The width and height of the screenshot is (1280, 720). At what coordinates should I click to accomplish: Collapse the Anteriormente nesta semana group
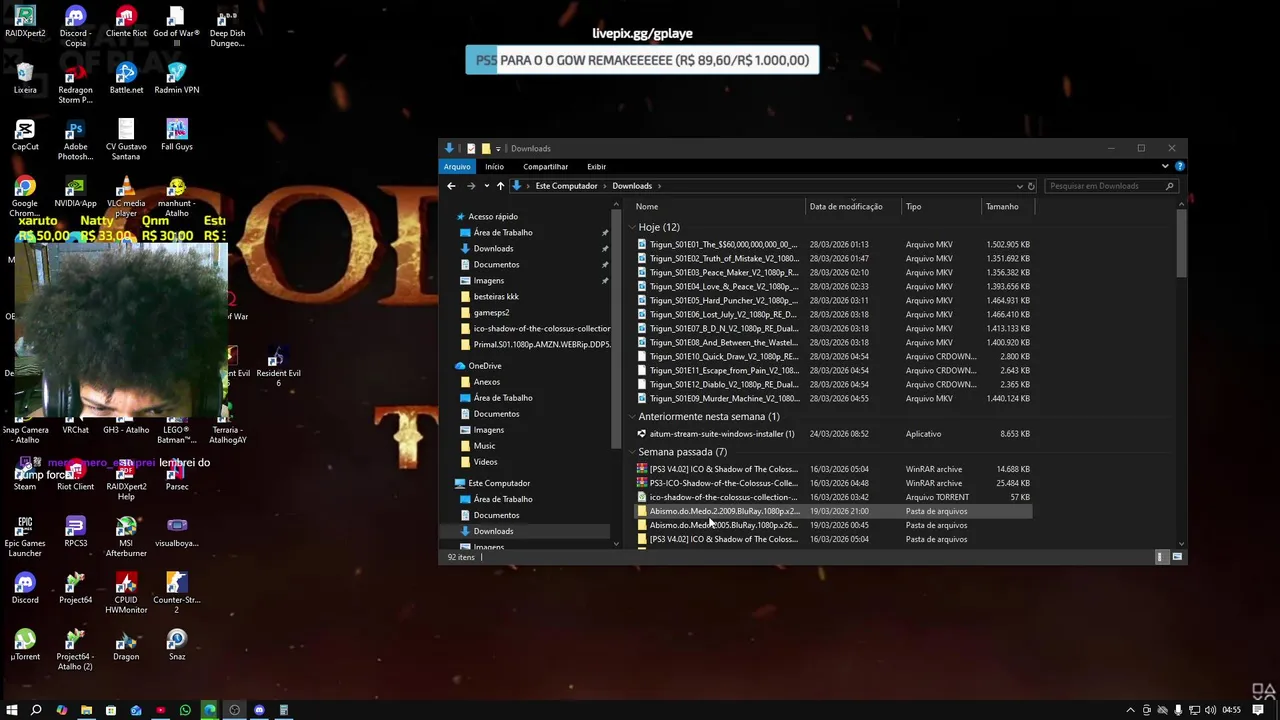(632, 416)
